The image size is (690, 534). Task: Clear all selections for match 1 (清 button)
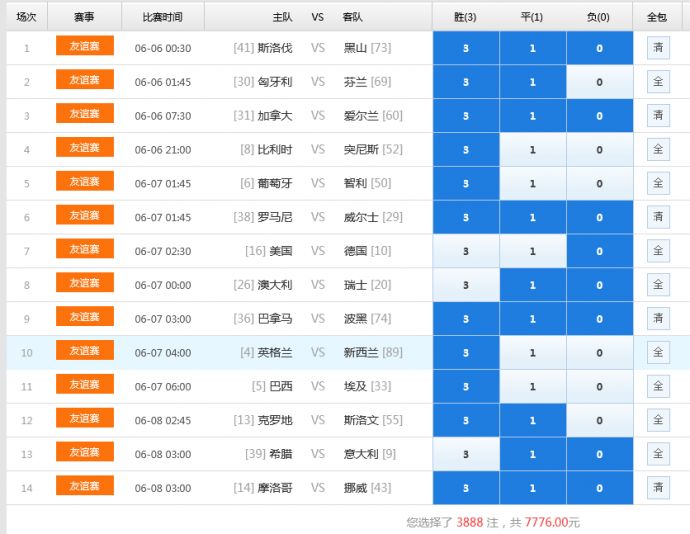click(x=658, y=48)
